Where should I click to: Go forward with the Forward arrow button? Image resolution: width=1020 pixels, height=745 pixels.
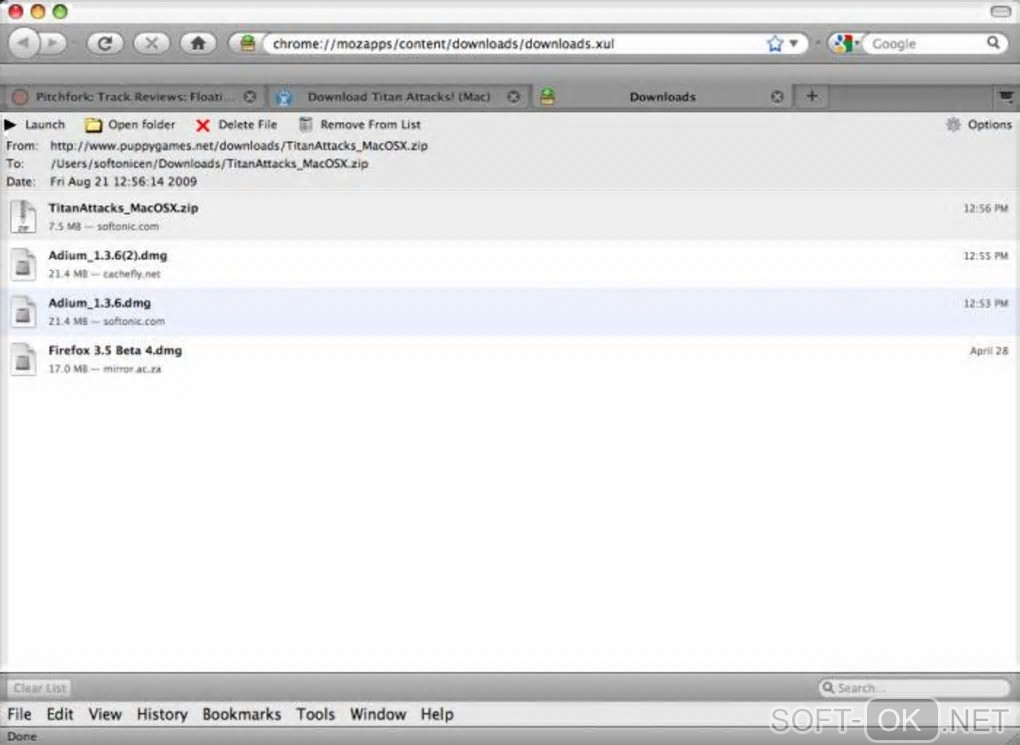pos(54,44)
